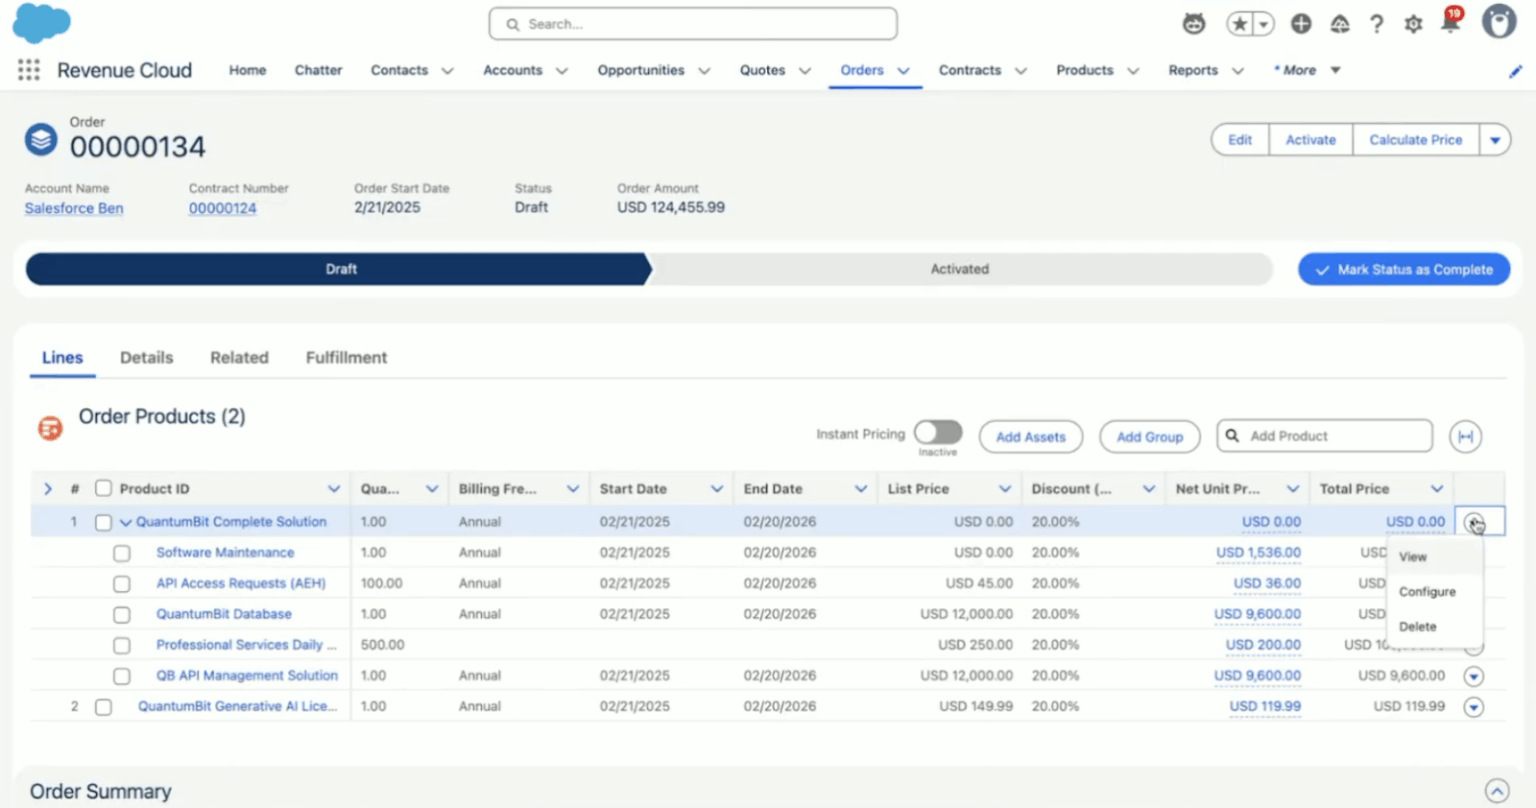Check the QuantumBit Complete Solution row checkbox
1536x808 pixels.
pos(103,522)
